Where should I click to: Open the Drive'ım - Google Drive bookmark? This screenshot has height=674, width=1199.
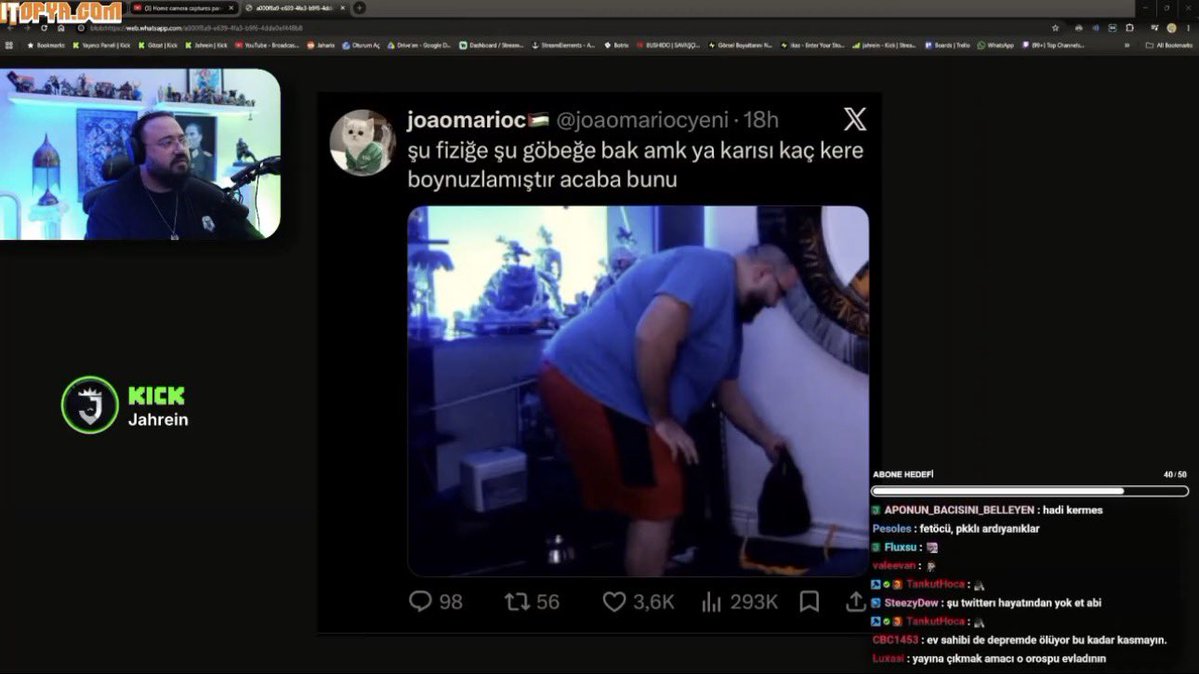click(x=419, y=45)
